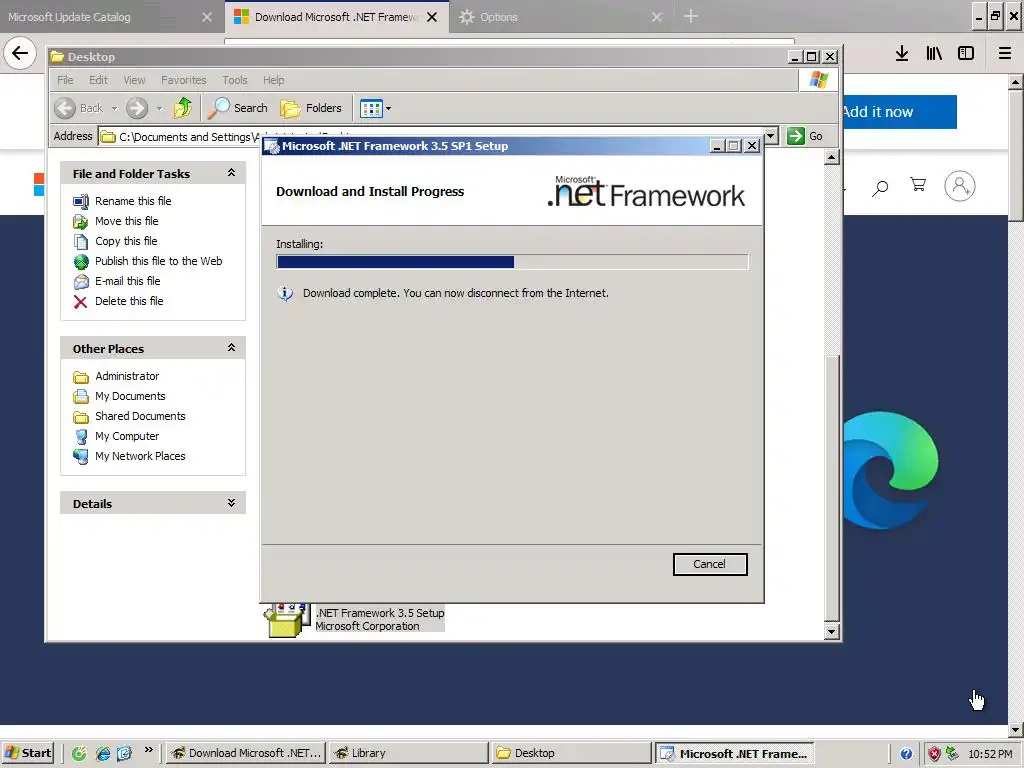This screenshot has width=1024, height=768.
Task: Switch to Desktop taskbar button
Action: 571,753
